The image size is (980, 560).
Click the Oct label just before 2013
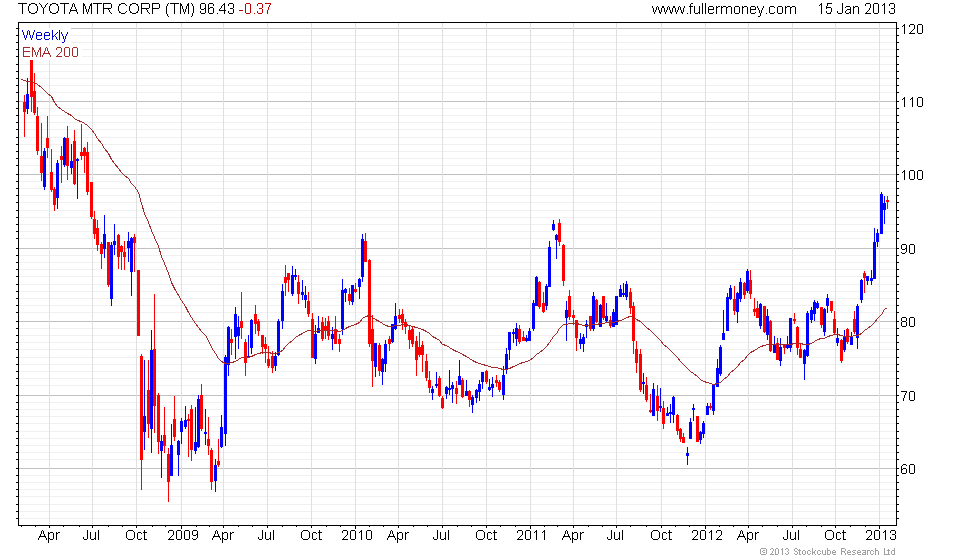[836, 536]
